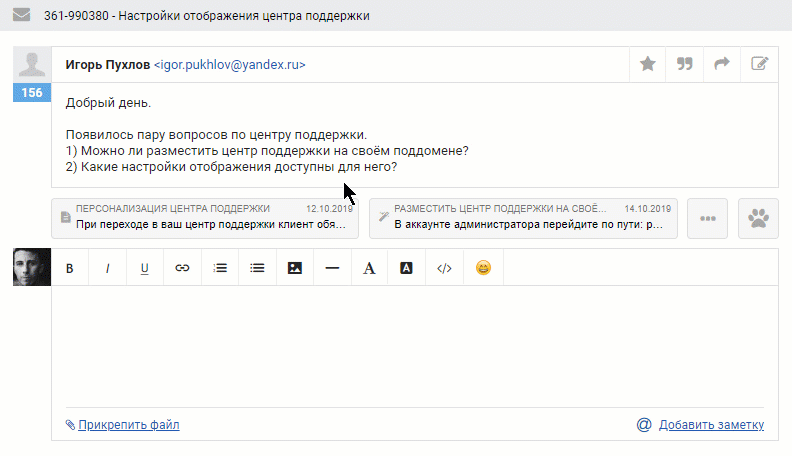Click the paperclip icon near Прикрепить файл
This screenshot has width=792, height=456.
[70, 425]
